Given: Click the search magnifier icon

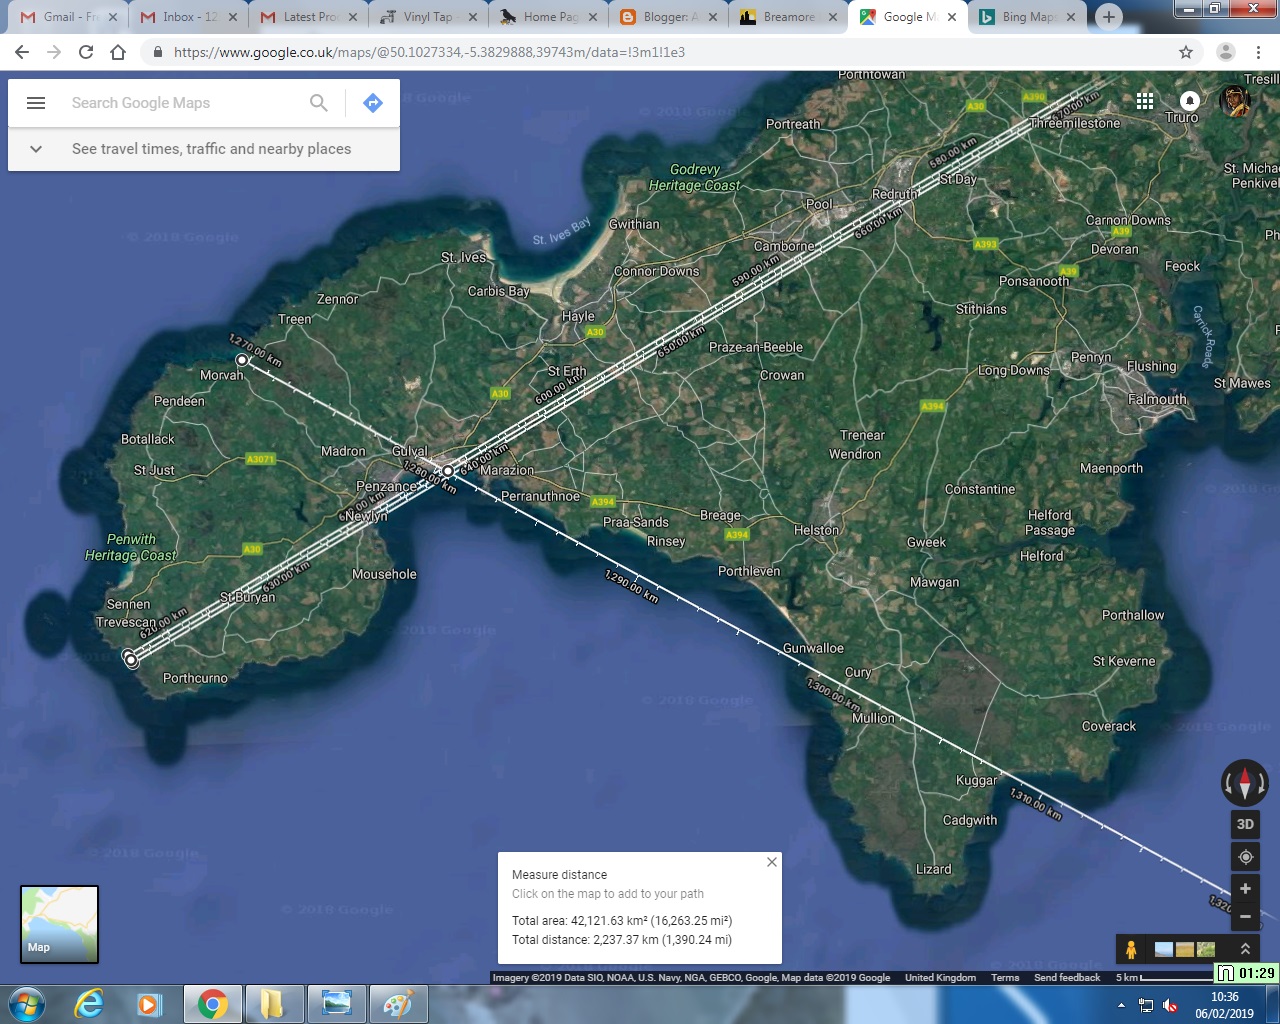Looking at the screenshot, I should 318,103.
